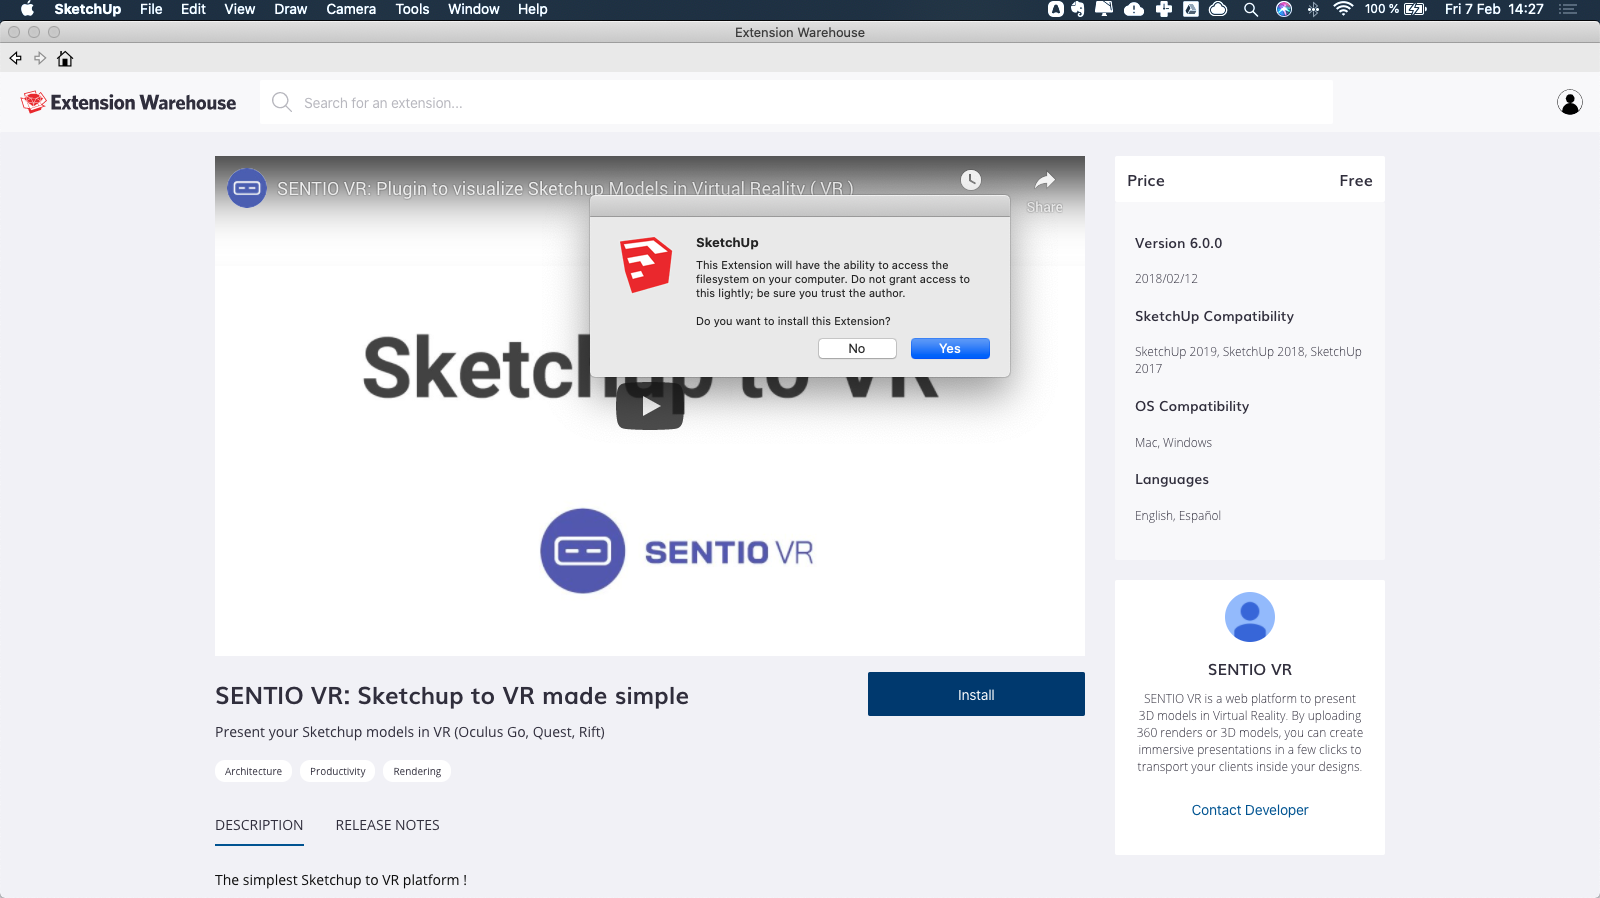This screenshot has height=898, width=1600.
Task: Open the File menu
Action: pos(151,9)
